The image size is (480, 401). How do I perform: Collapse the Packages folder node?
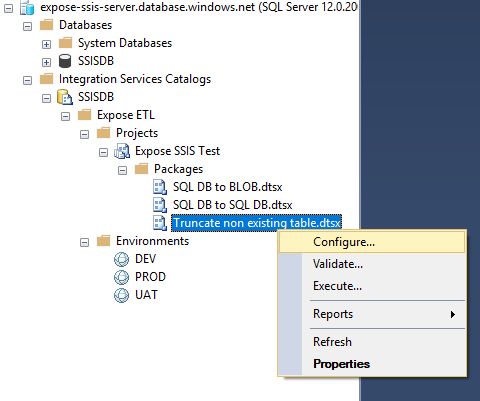point(122,170)
